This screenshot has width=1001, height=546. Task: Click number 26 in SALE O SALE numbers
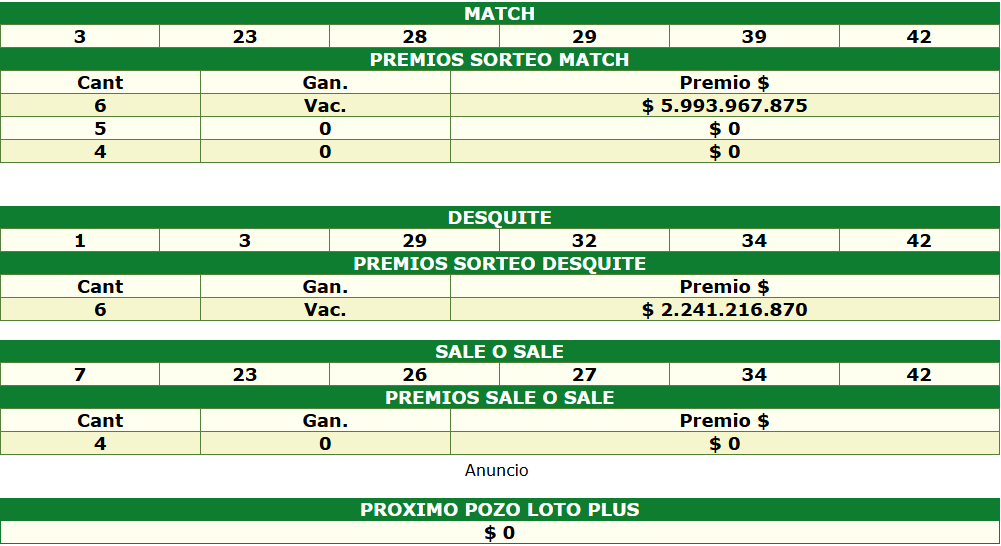414,375
